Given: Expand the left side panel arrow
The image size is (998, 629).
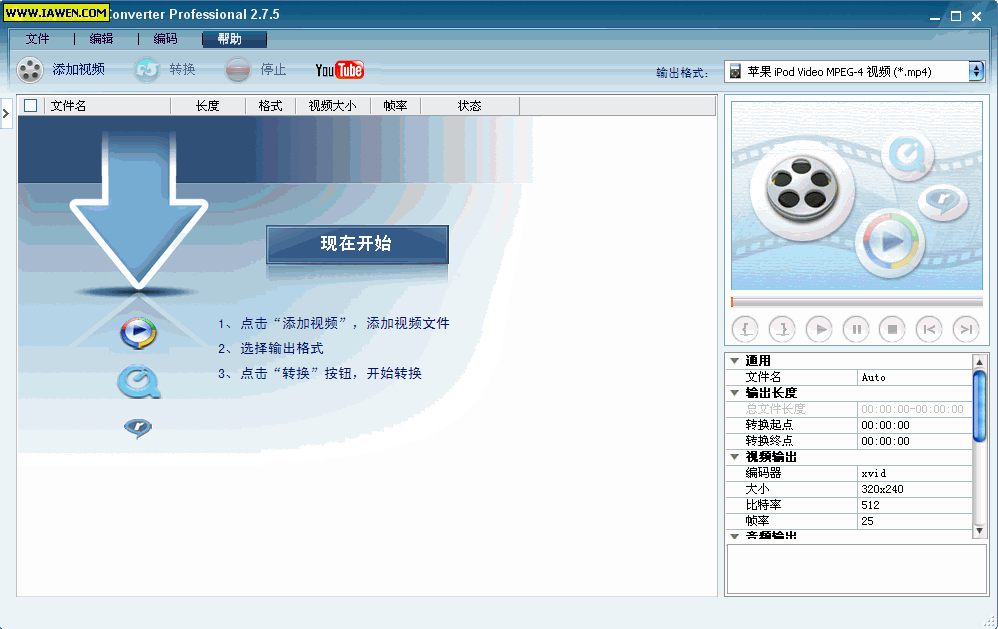Looking at the screenshot, I should coord(6,113).
